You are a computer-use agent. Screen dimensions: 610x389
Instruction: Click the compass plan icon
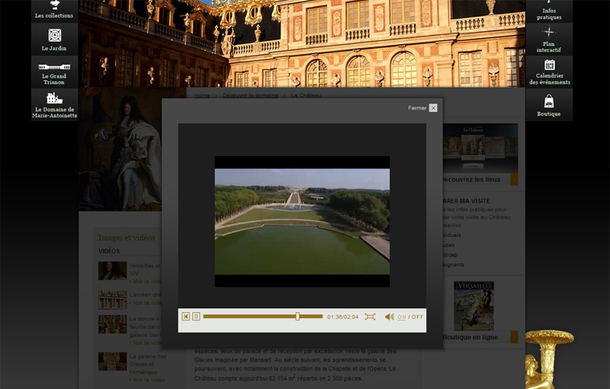click(549, 32)
